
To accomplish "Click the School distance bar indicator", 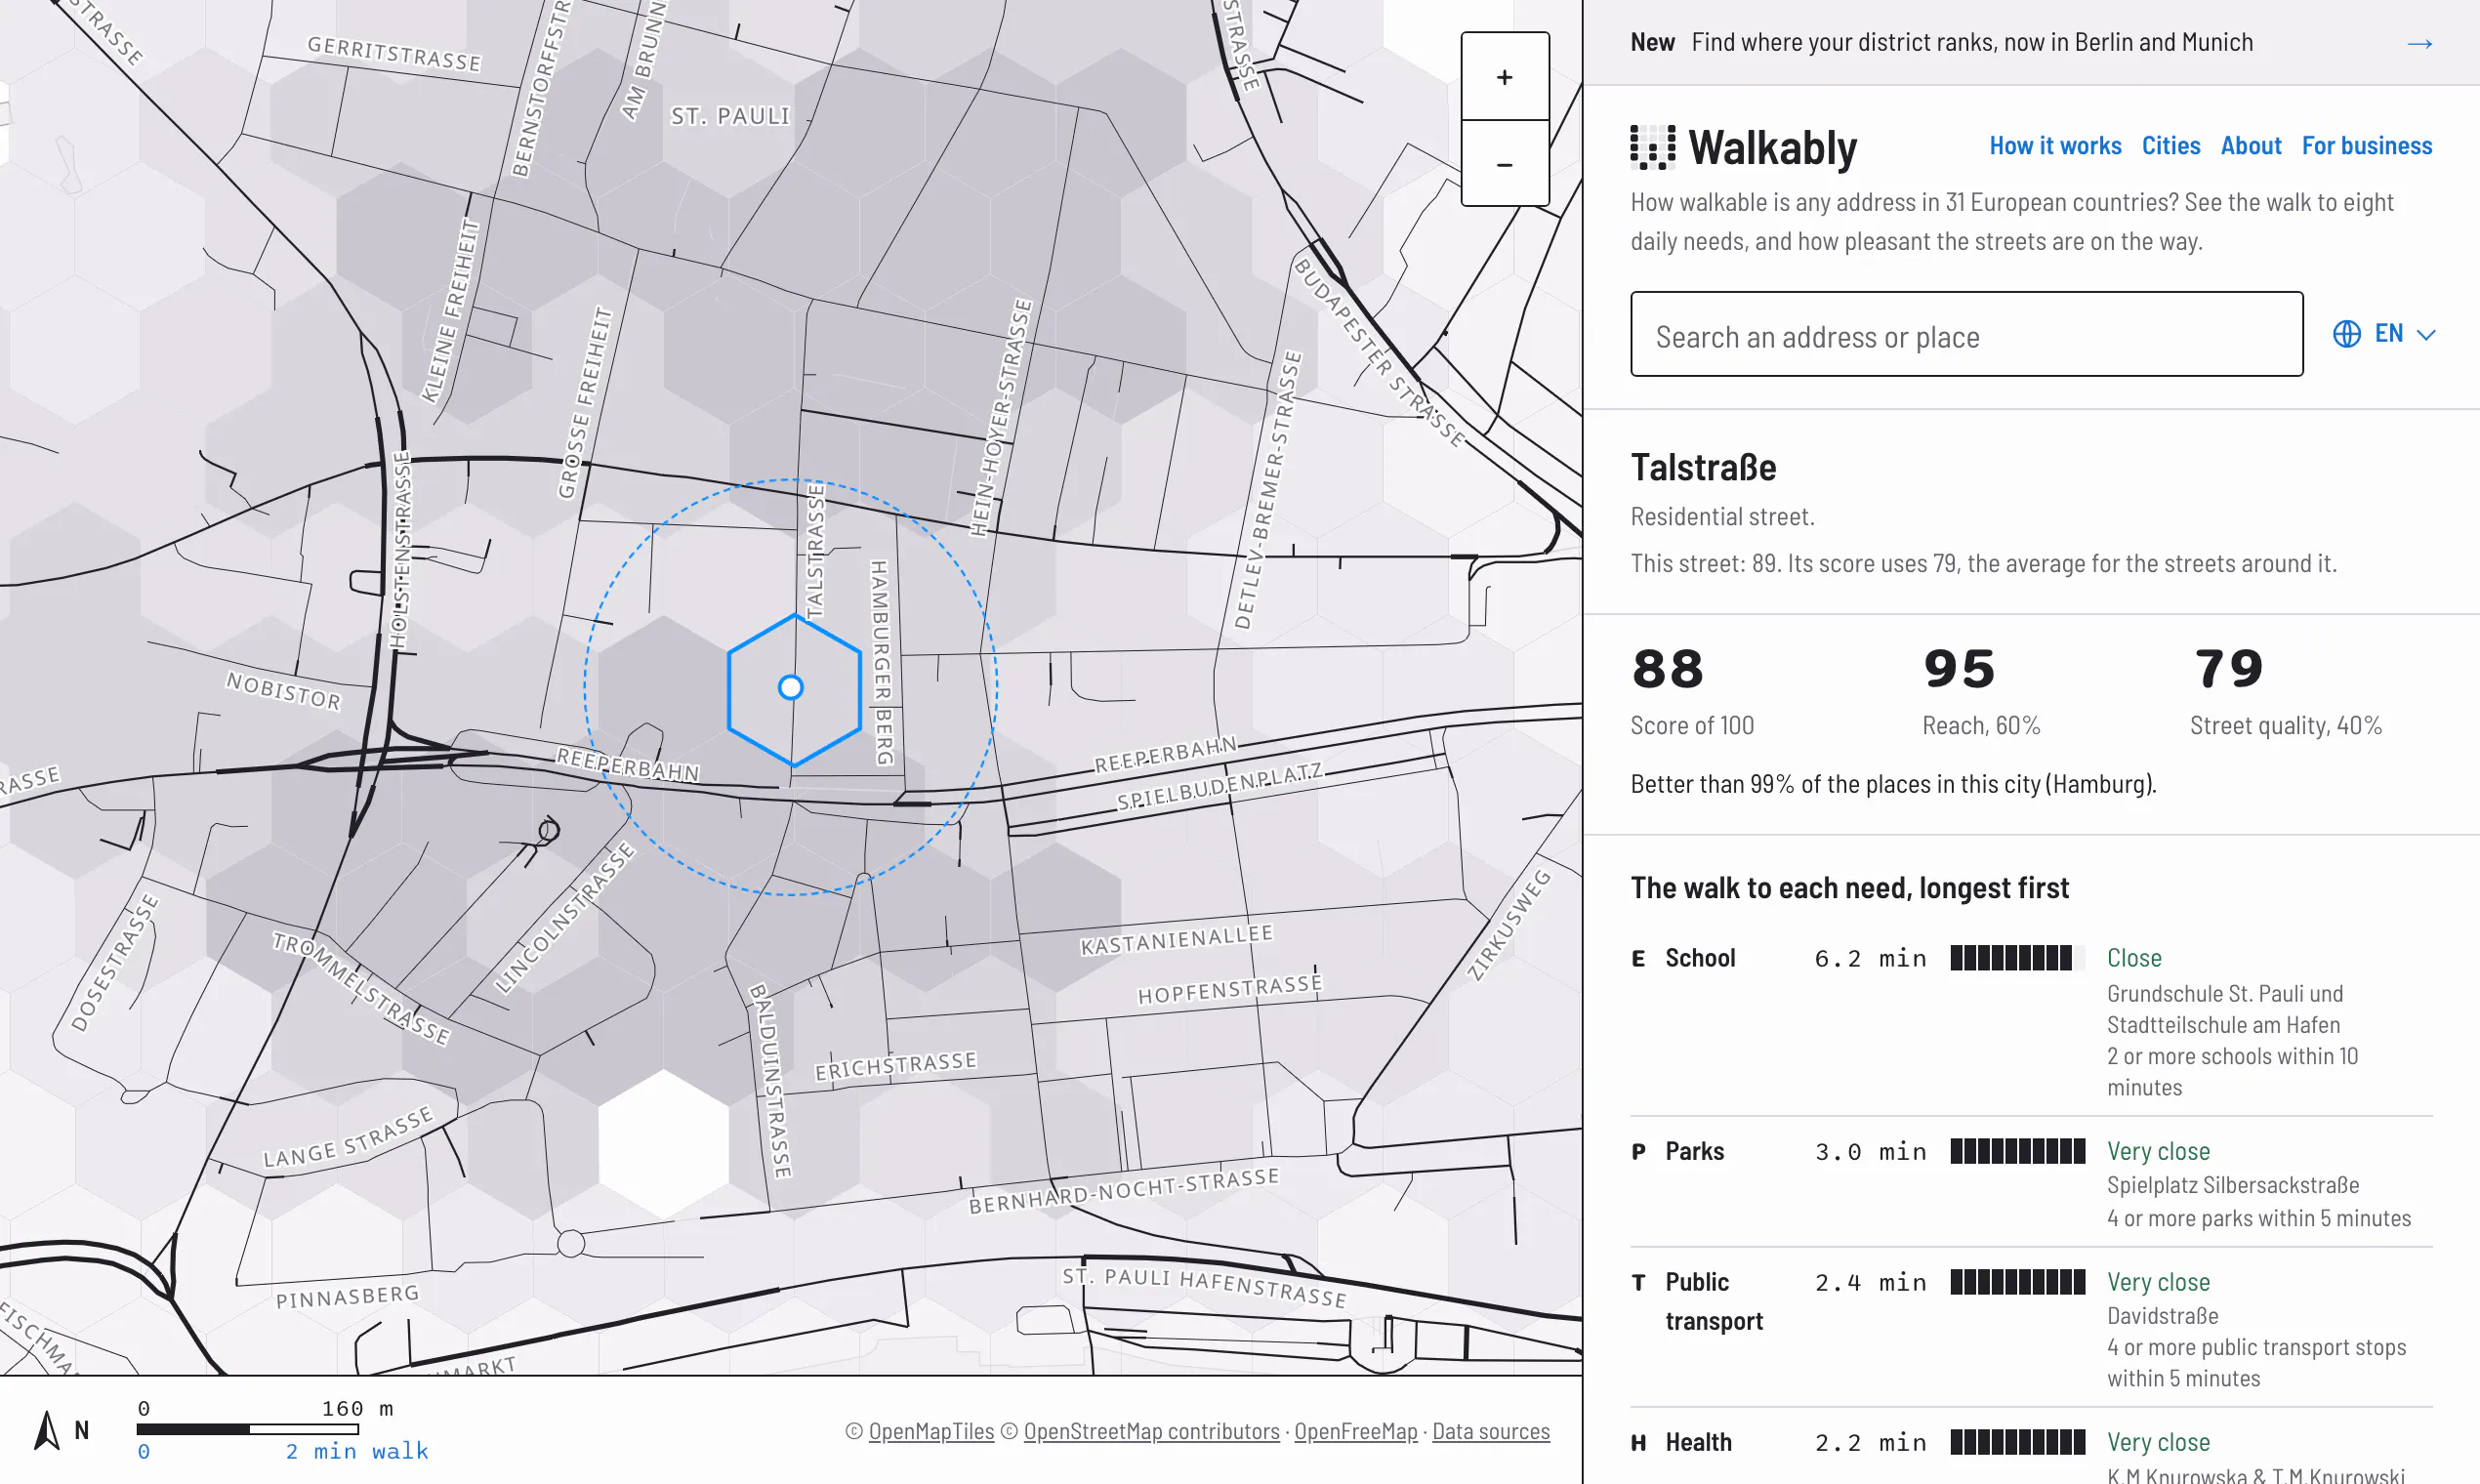I will [2017, 958].
